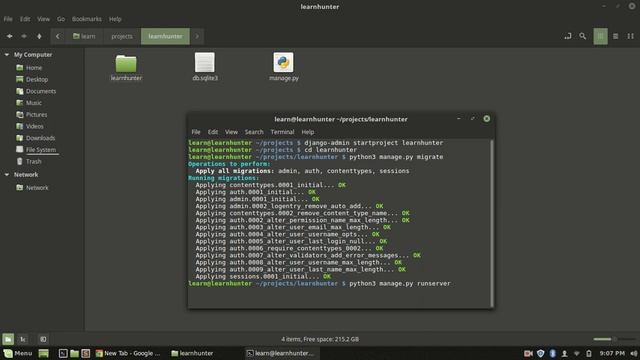Open the volume speaker tray icon

(x=633, y=353)
